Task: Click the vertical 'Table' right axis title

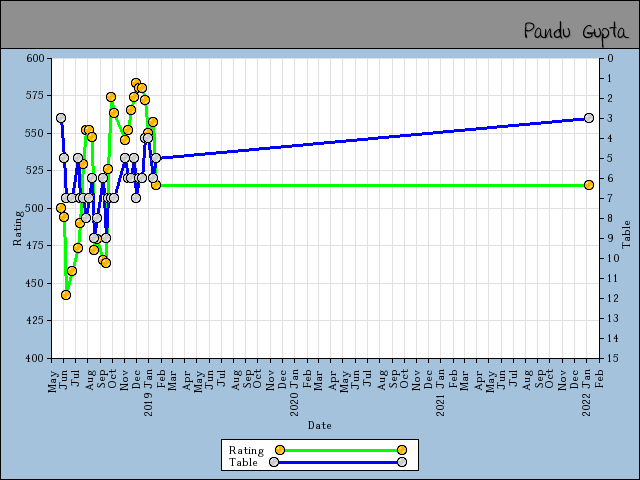Action: tap(626, 234)
